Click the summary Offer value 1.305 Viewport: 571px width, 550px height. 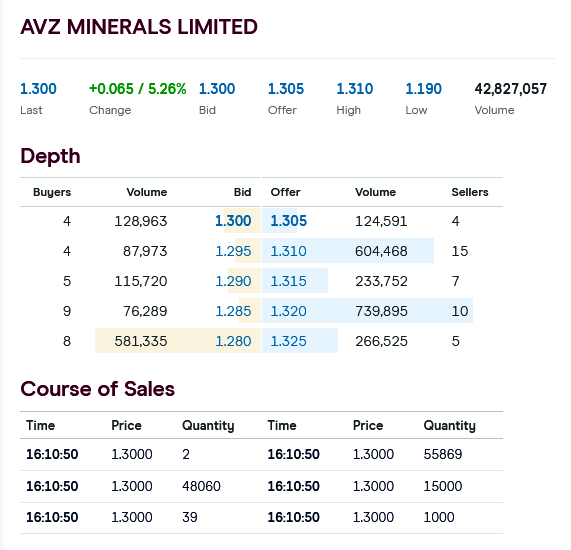[286, 89]
